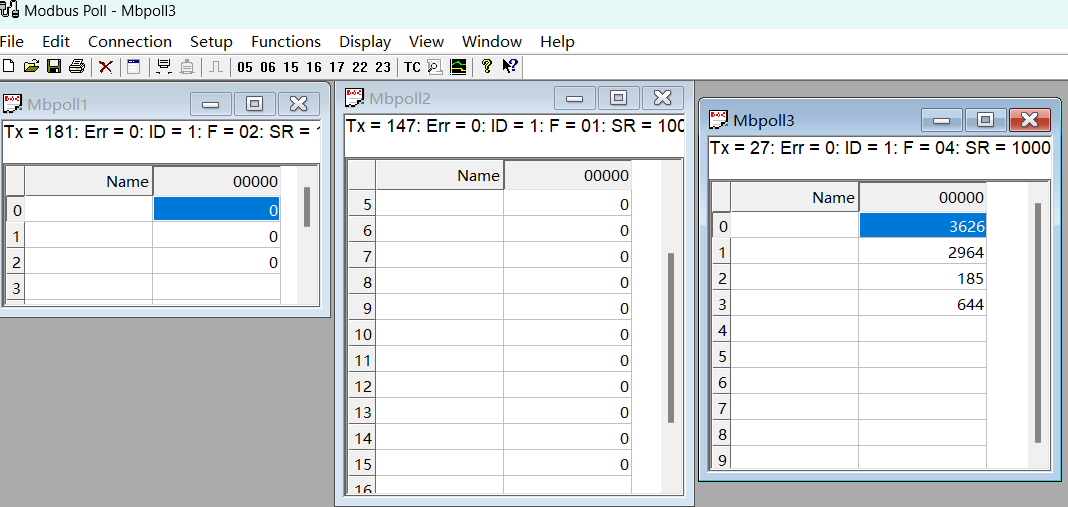Print using the printer icon
1068x507 pixels.
click(77, 67)
